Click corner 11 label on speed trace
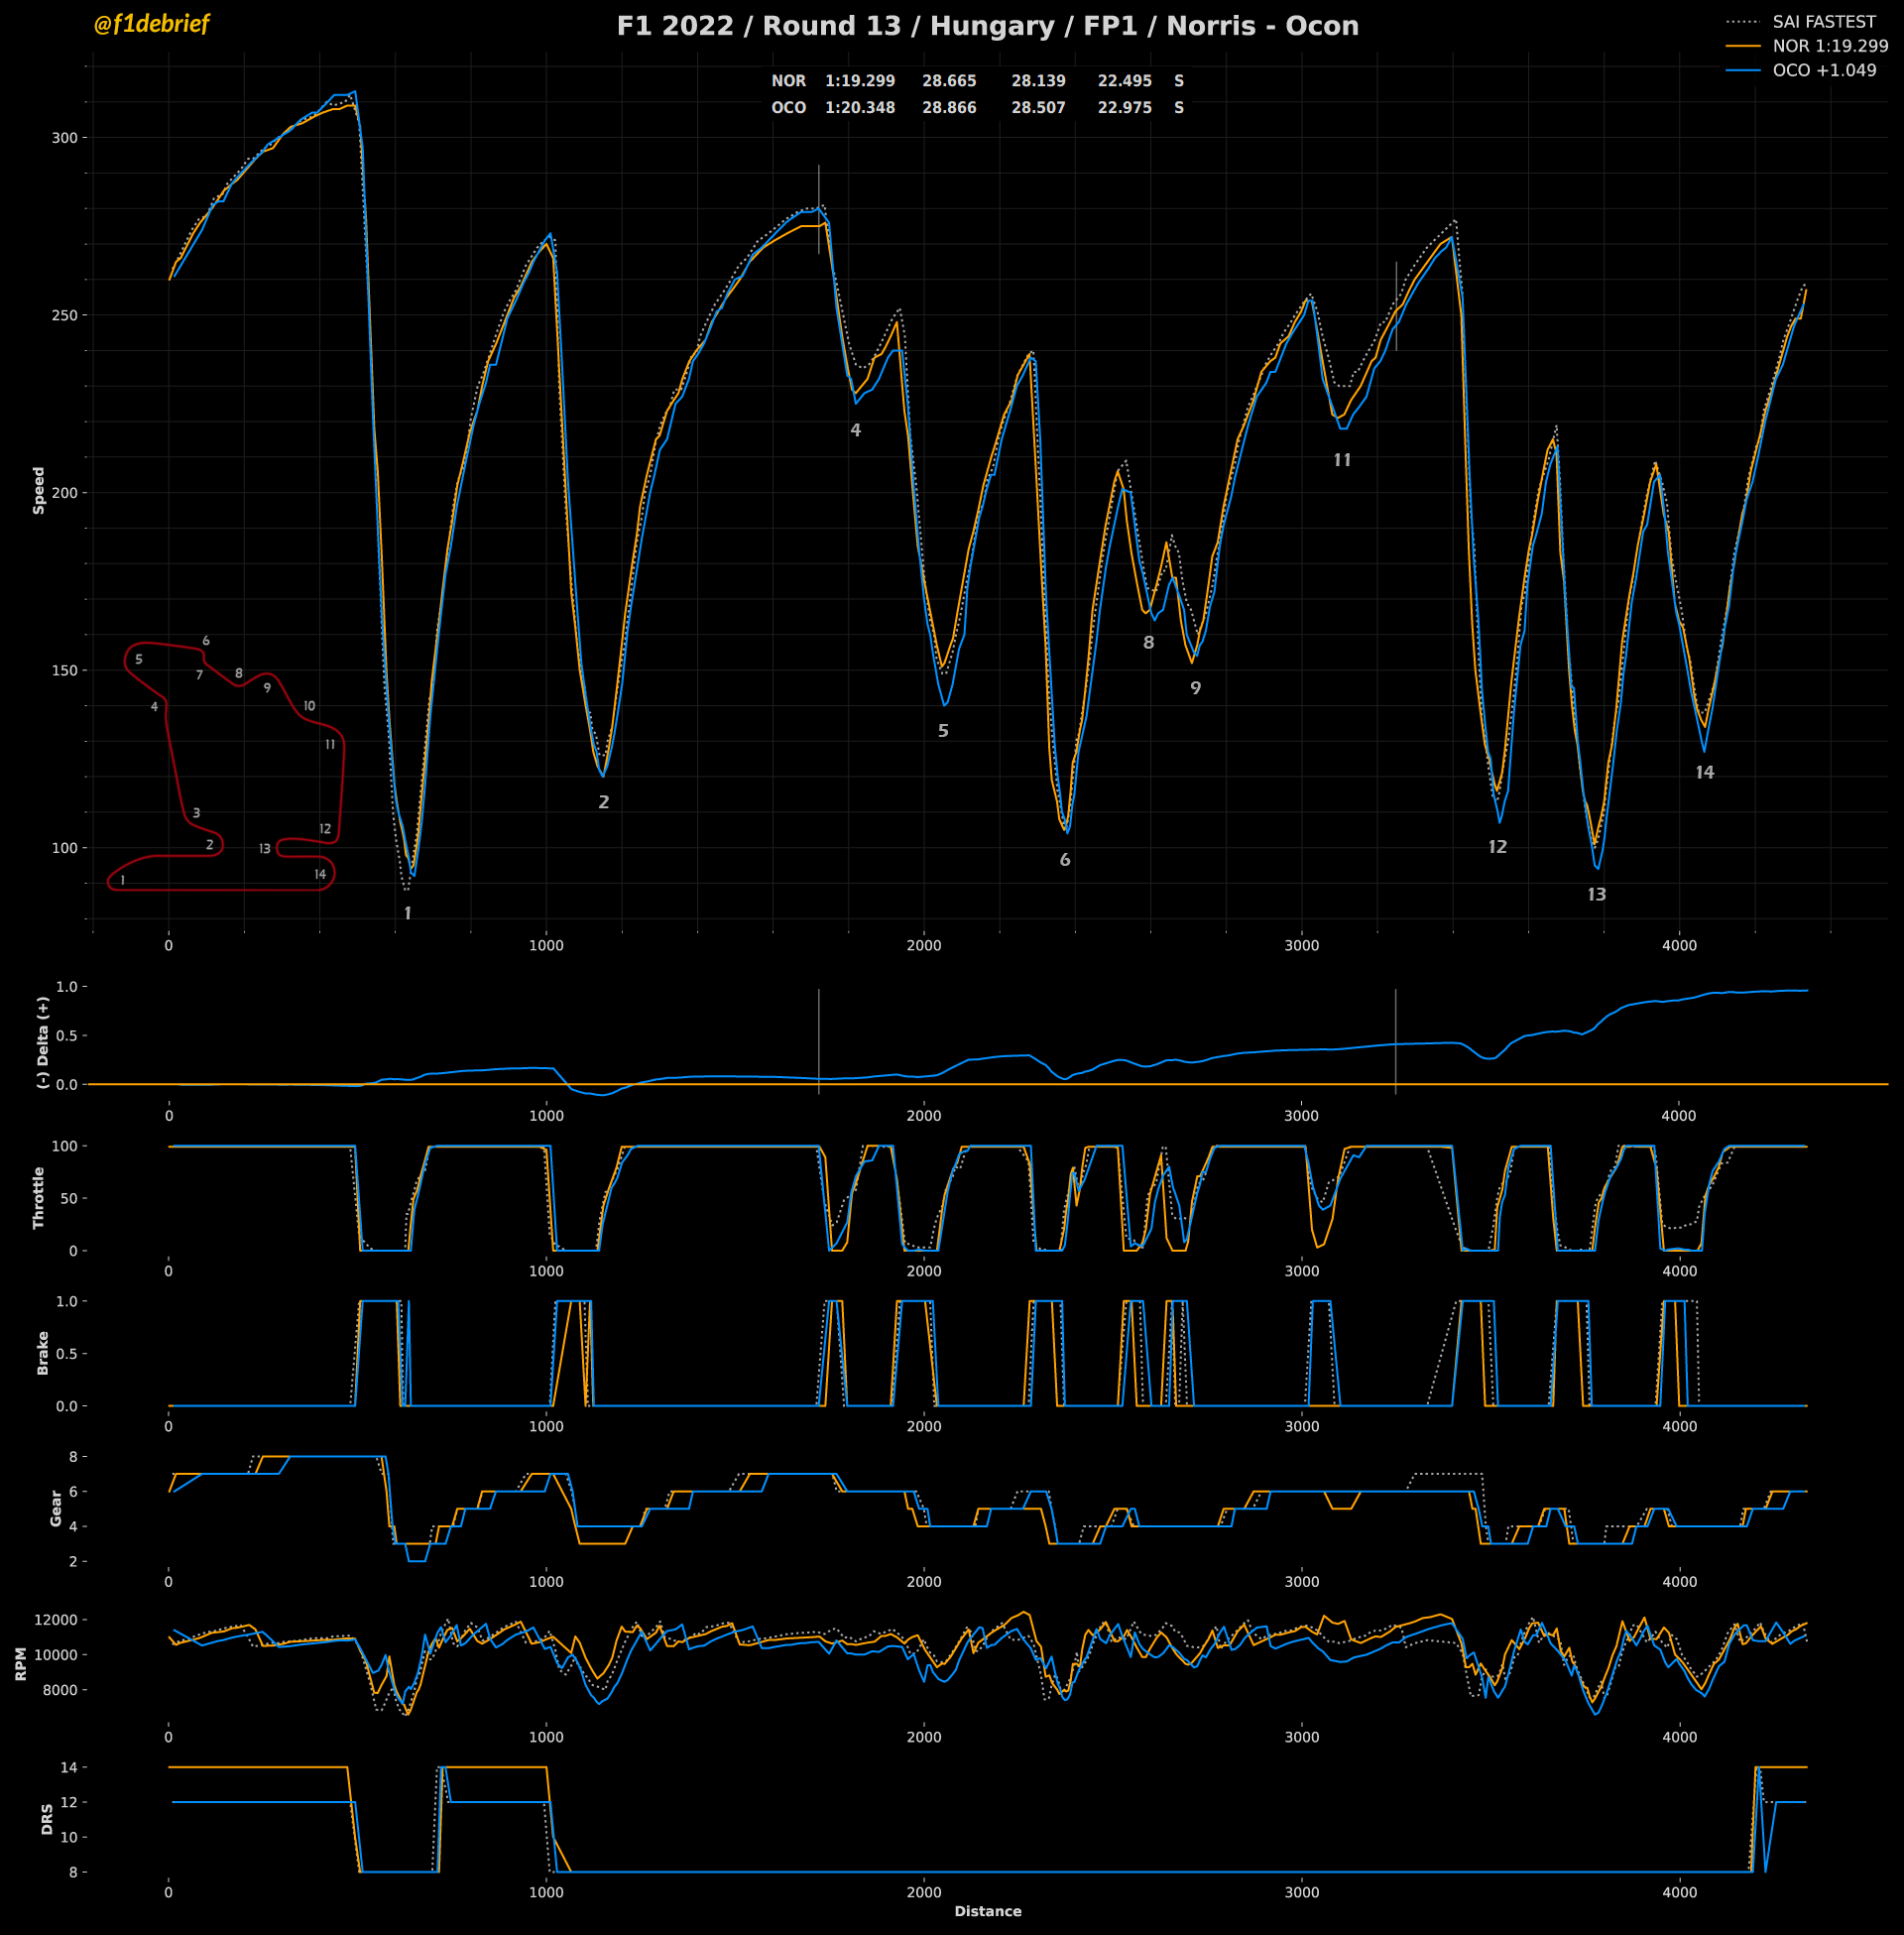The width and height of the screenshot is (1904, 1935). (1342, 460)
